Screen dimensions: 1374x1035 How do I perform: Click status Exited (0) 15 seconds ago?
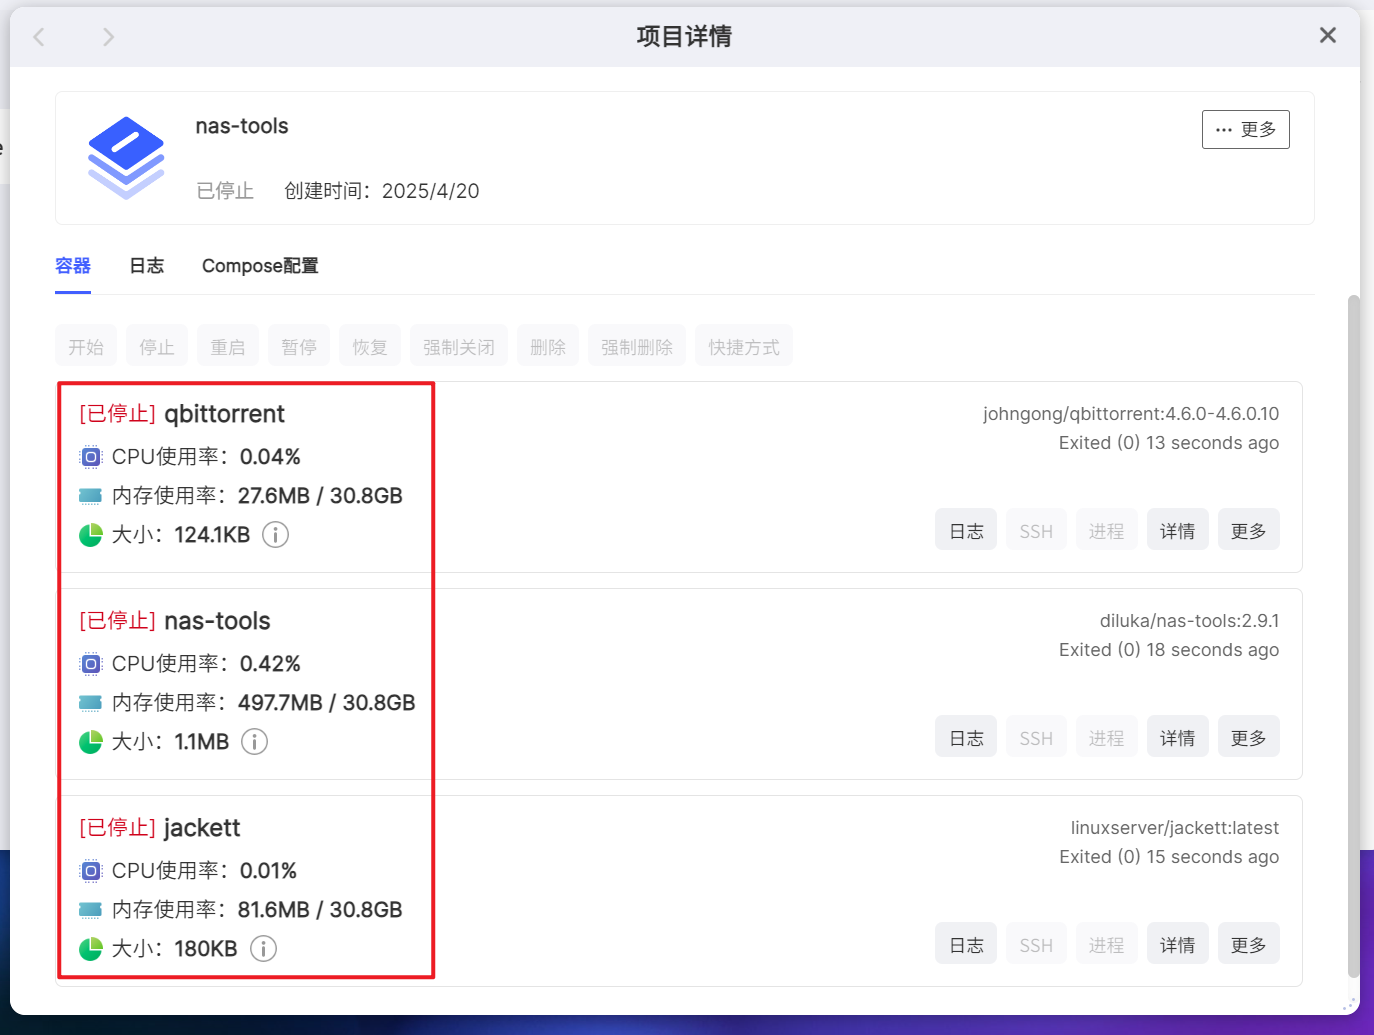1169,857
